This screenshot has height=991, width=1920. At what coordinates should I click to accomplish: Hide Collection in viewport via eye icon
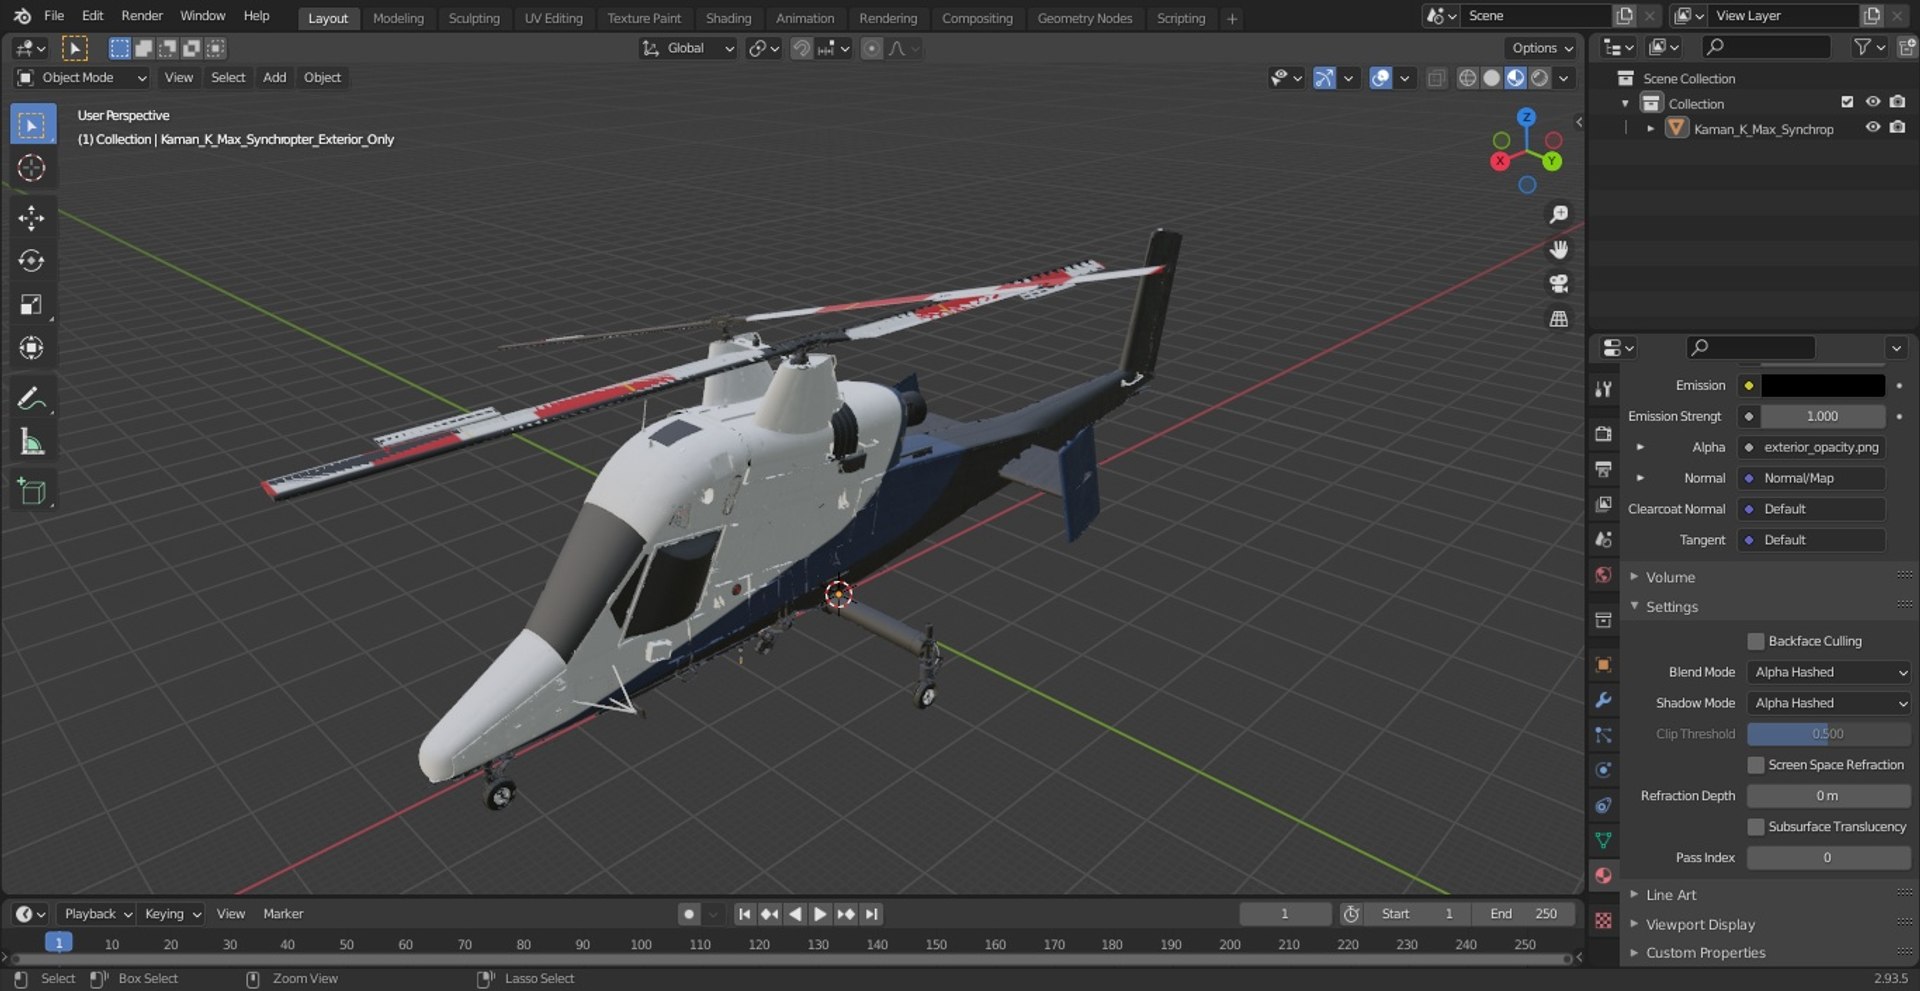click(1872, 102)
